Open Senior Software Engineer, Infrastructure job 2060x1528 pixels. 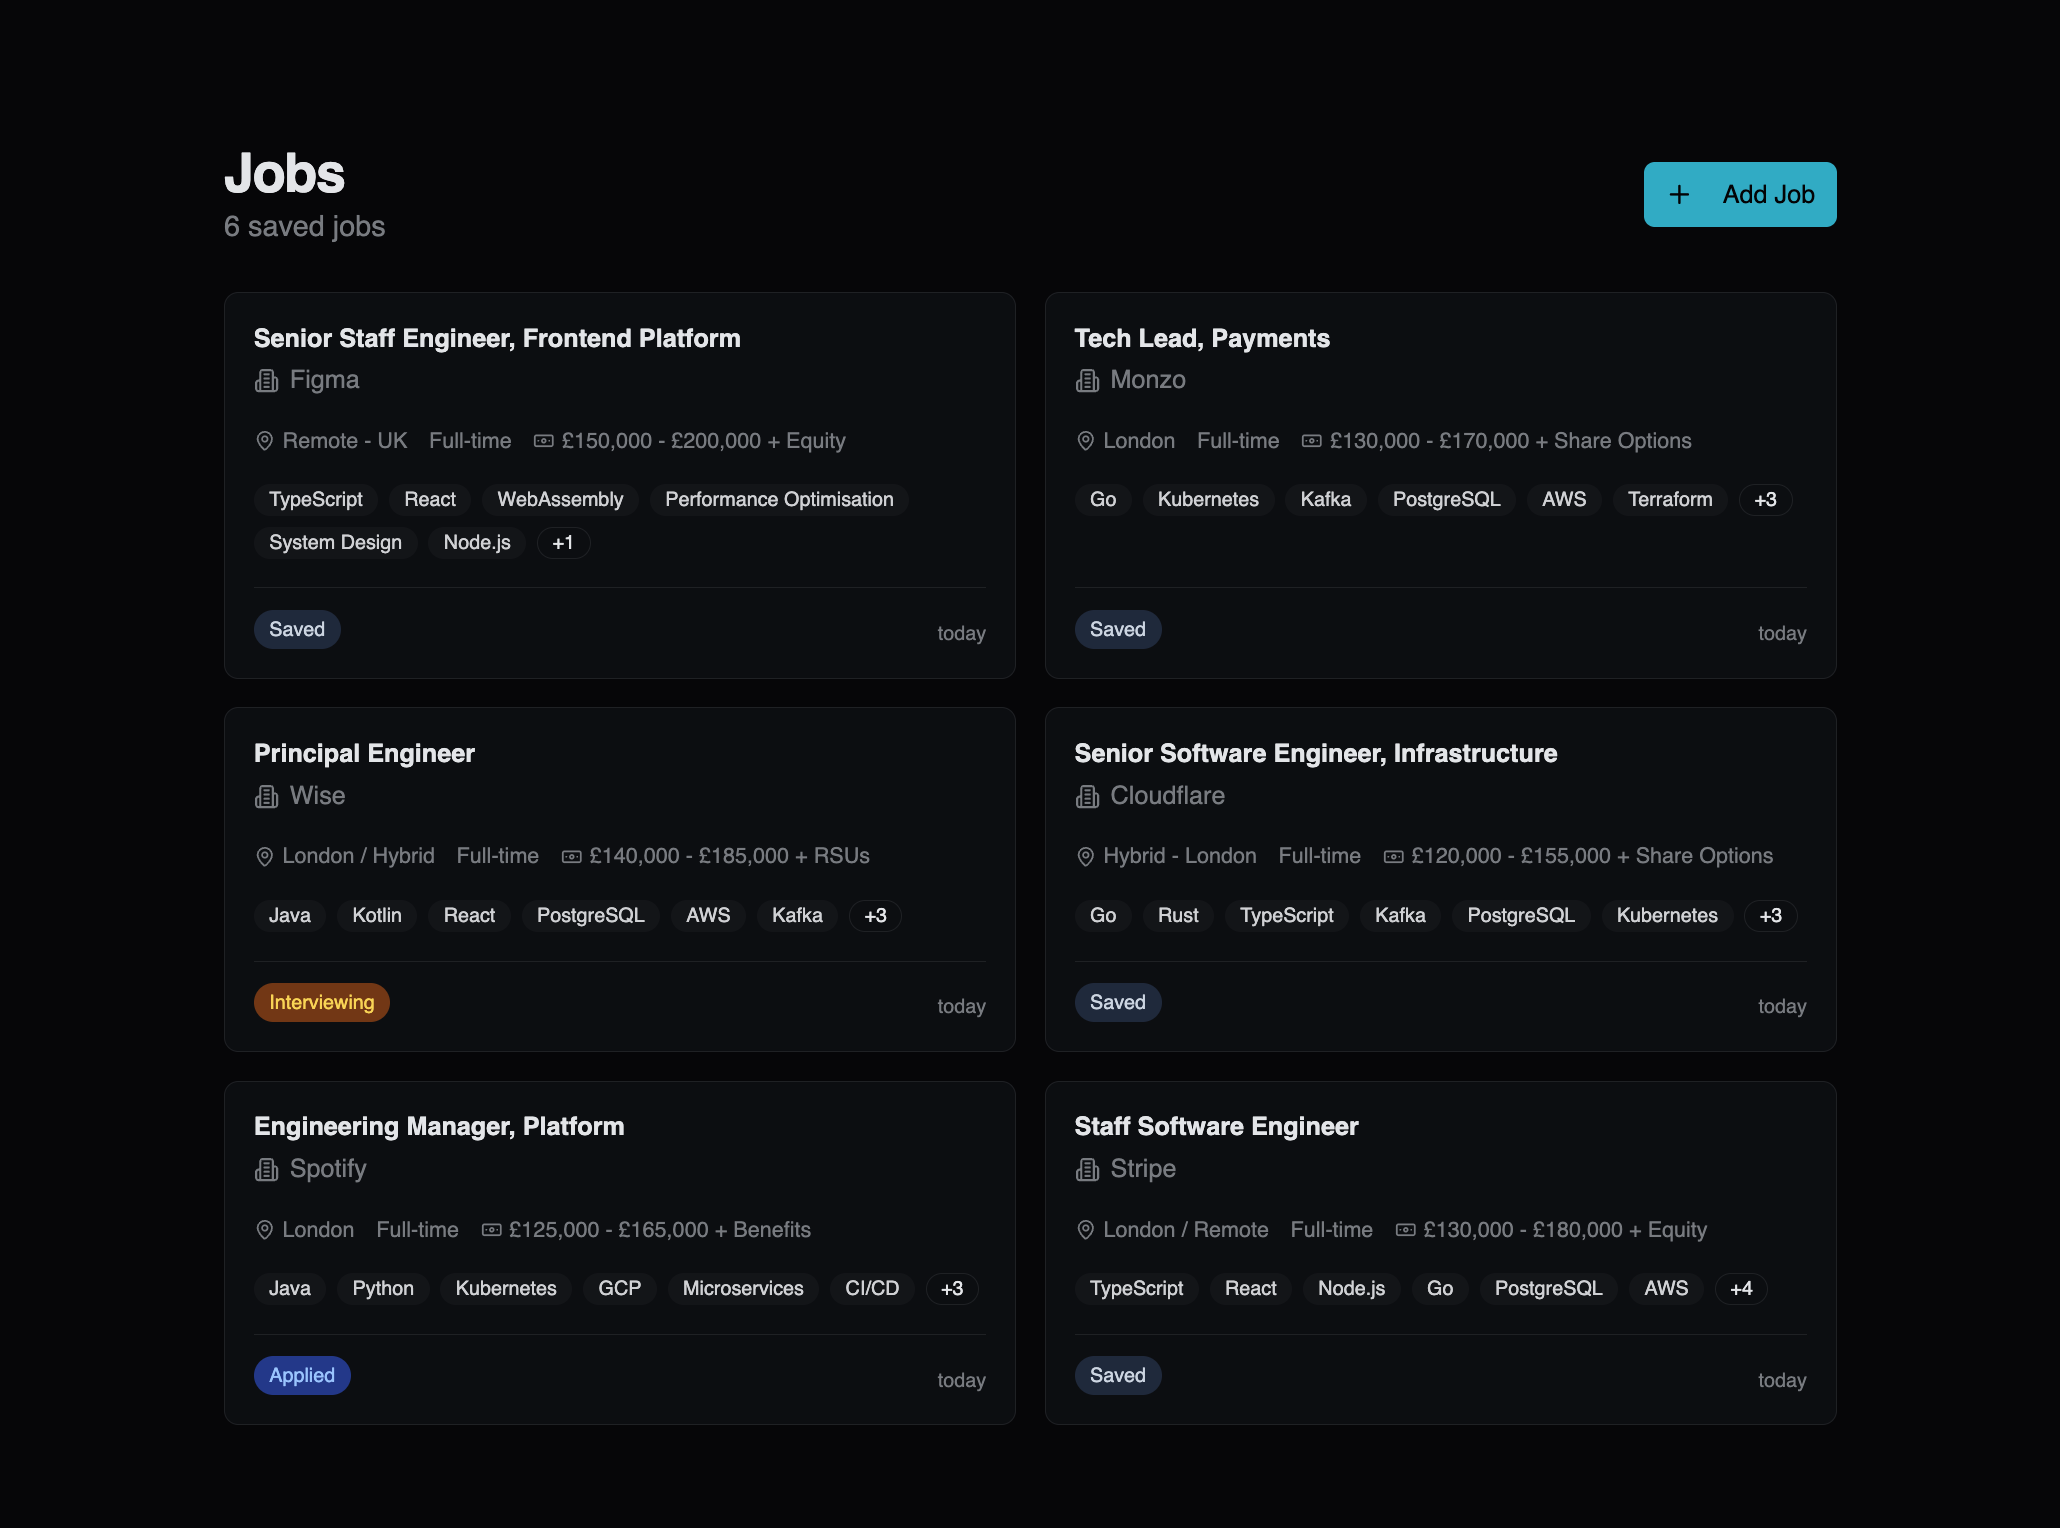click(x=1315, y=753)
